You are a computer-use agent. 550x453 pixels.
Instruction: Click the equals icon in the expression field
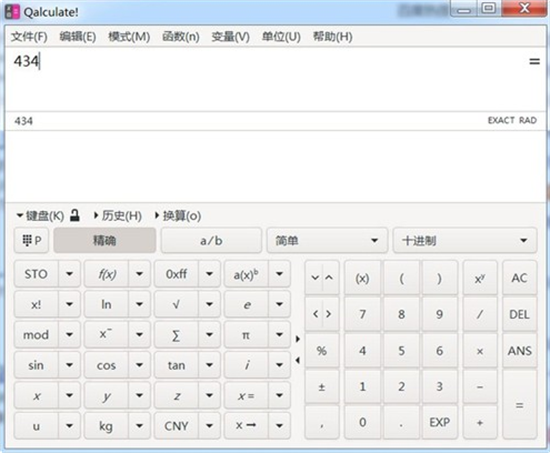(534, 62)
